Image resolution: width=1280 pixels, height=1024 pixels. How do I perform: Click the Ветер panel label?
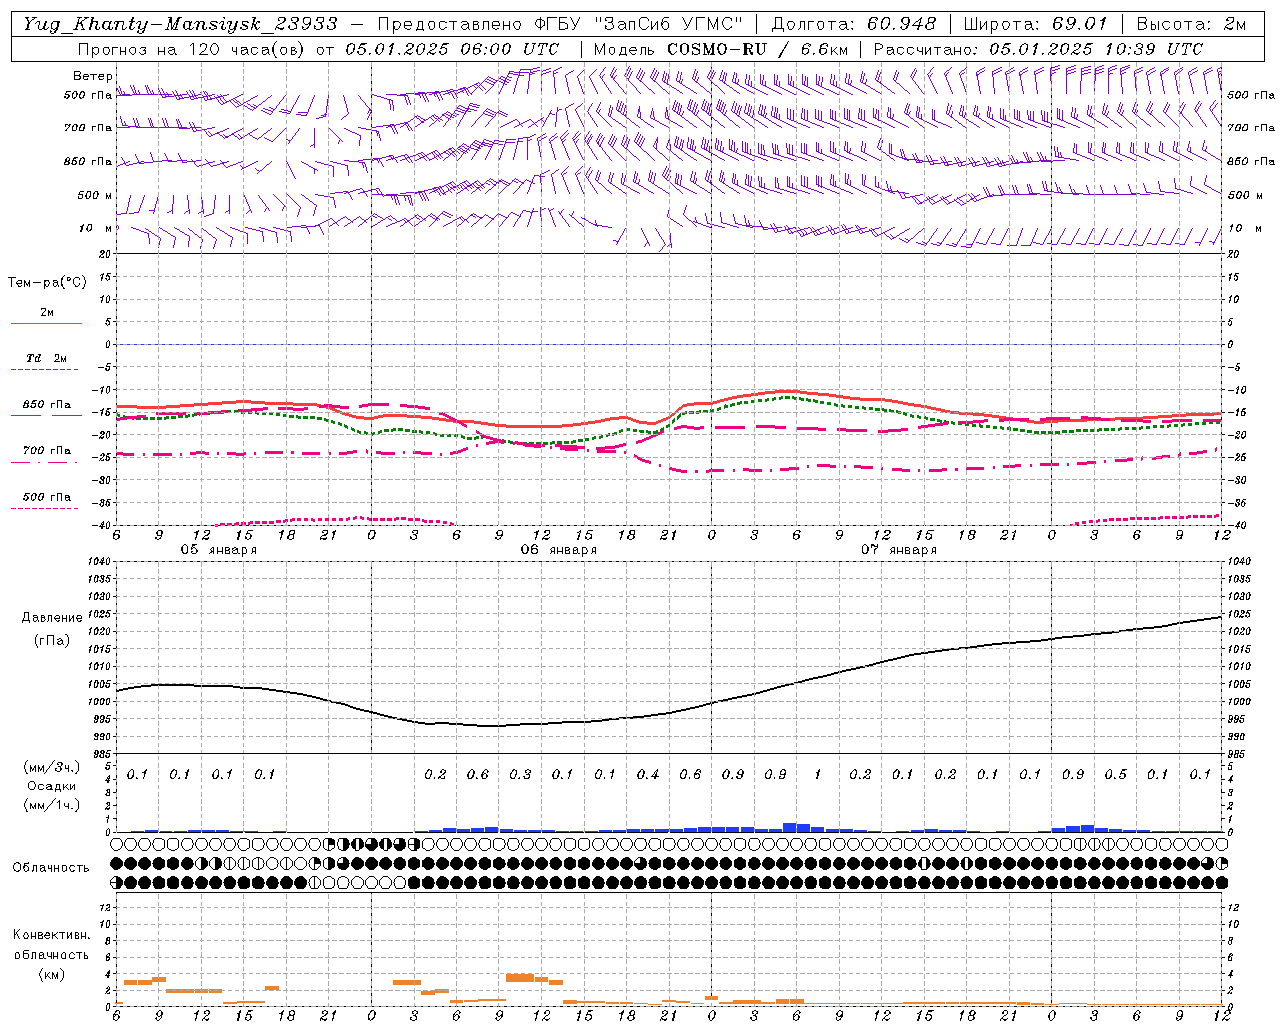93,76
